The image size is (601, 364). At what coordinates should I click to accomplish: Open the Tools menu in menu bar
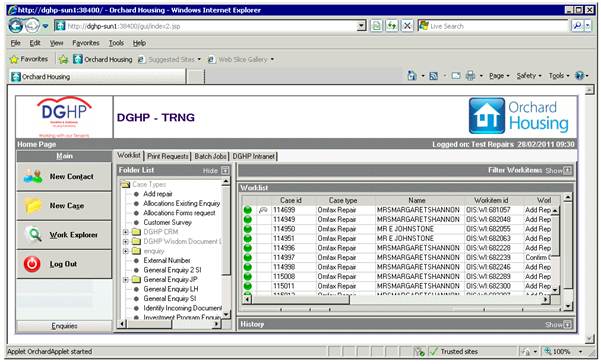(x=116, y=43)
